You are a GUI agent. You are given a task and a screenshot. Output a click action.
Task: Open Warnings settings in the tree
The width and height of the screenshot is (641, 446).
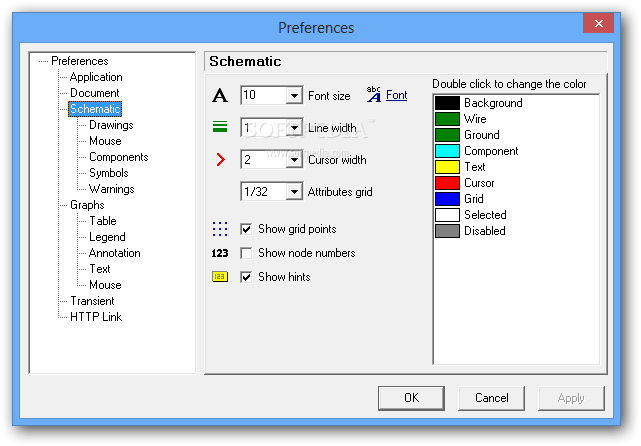coord(112,189)
